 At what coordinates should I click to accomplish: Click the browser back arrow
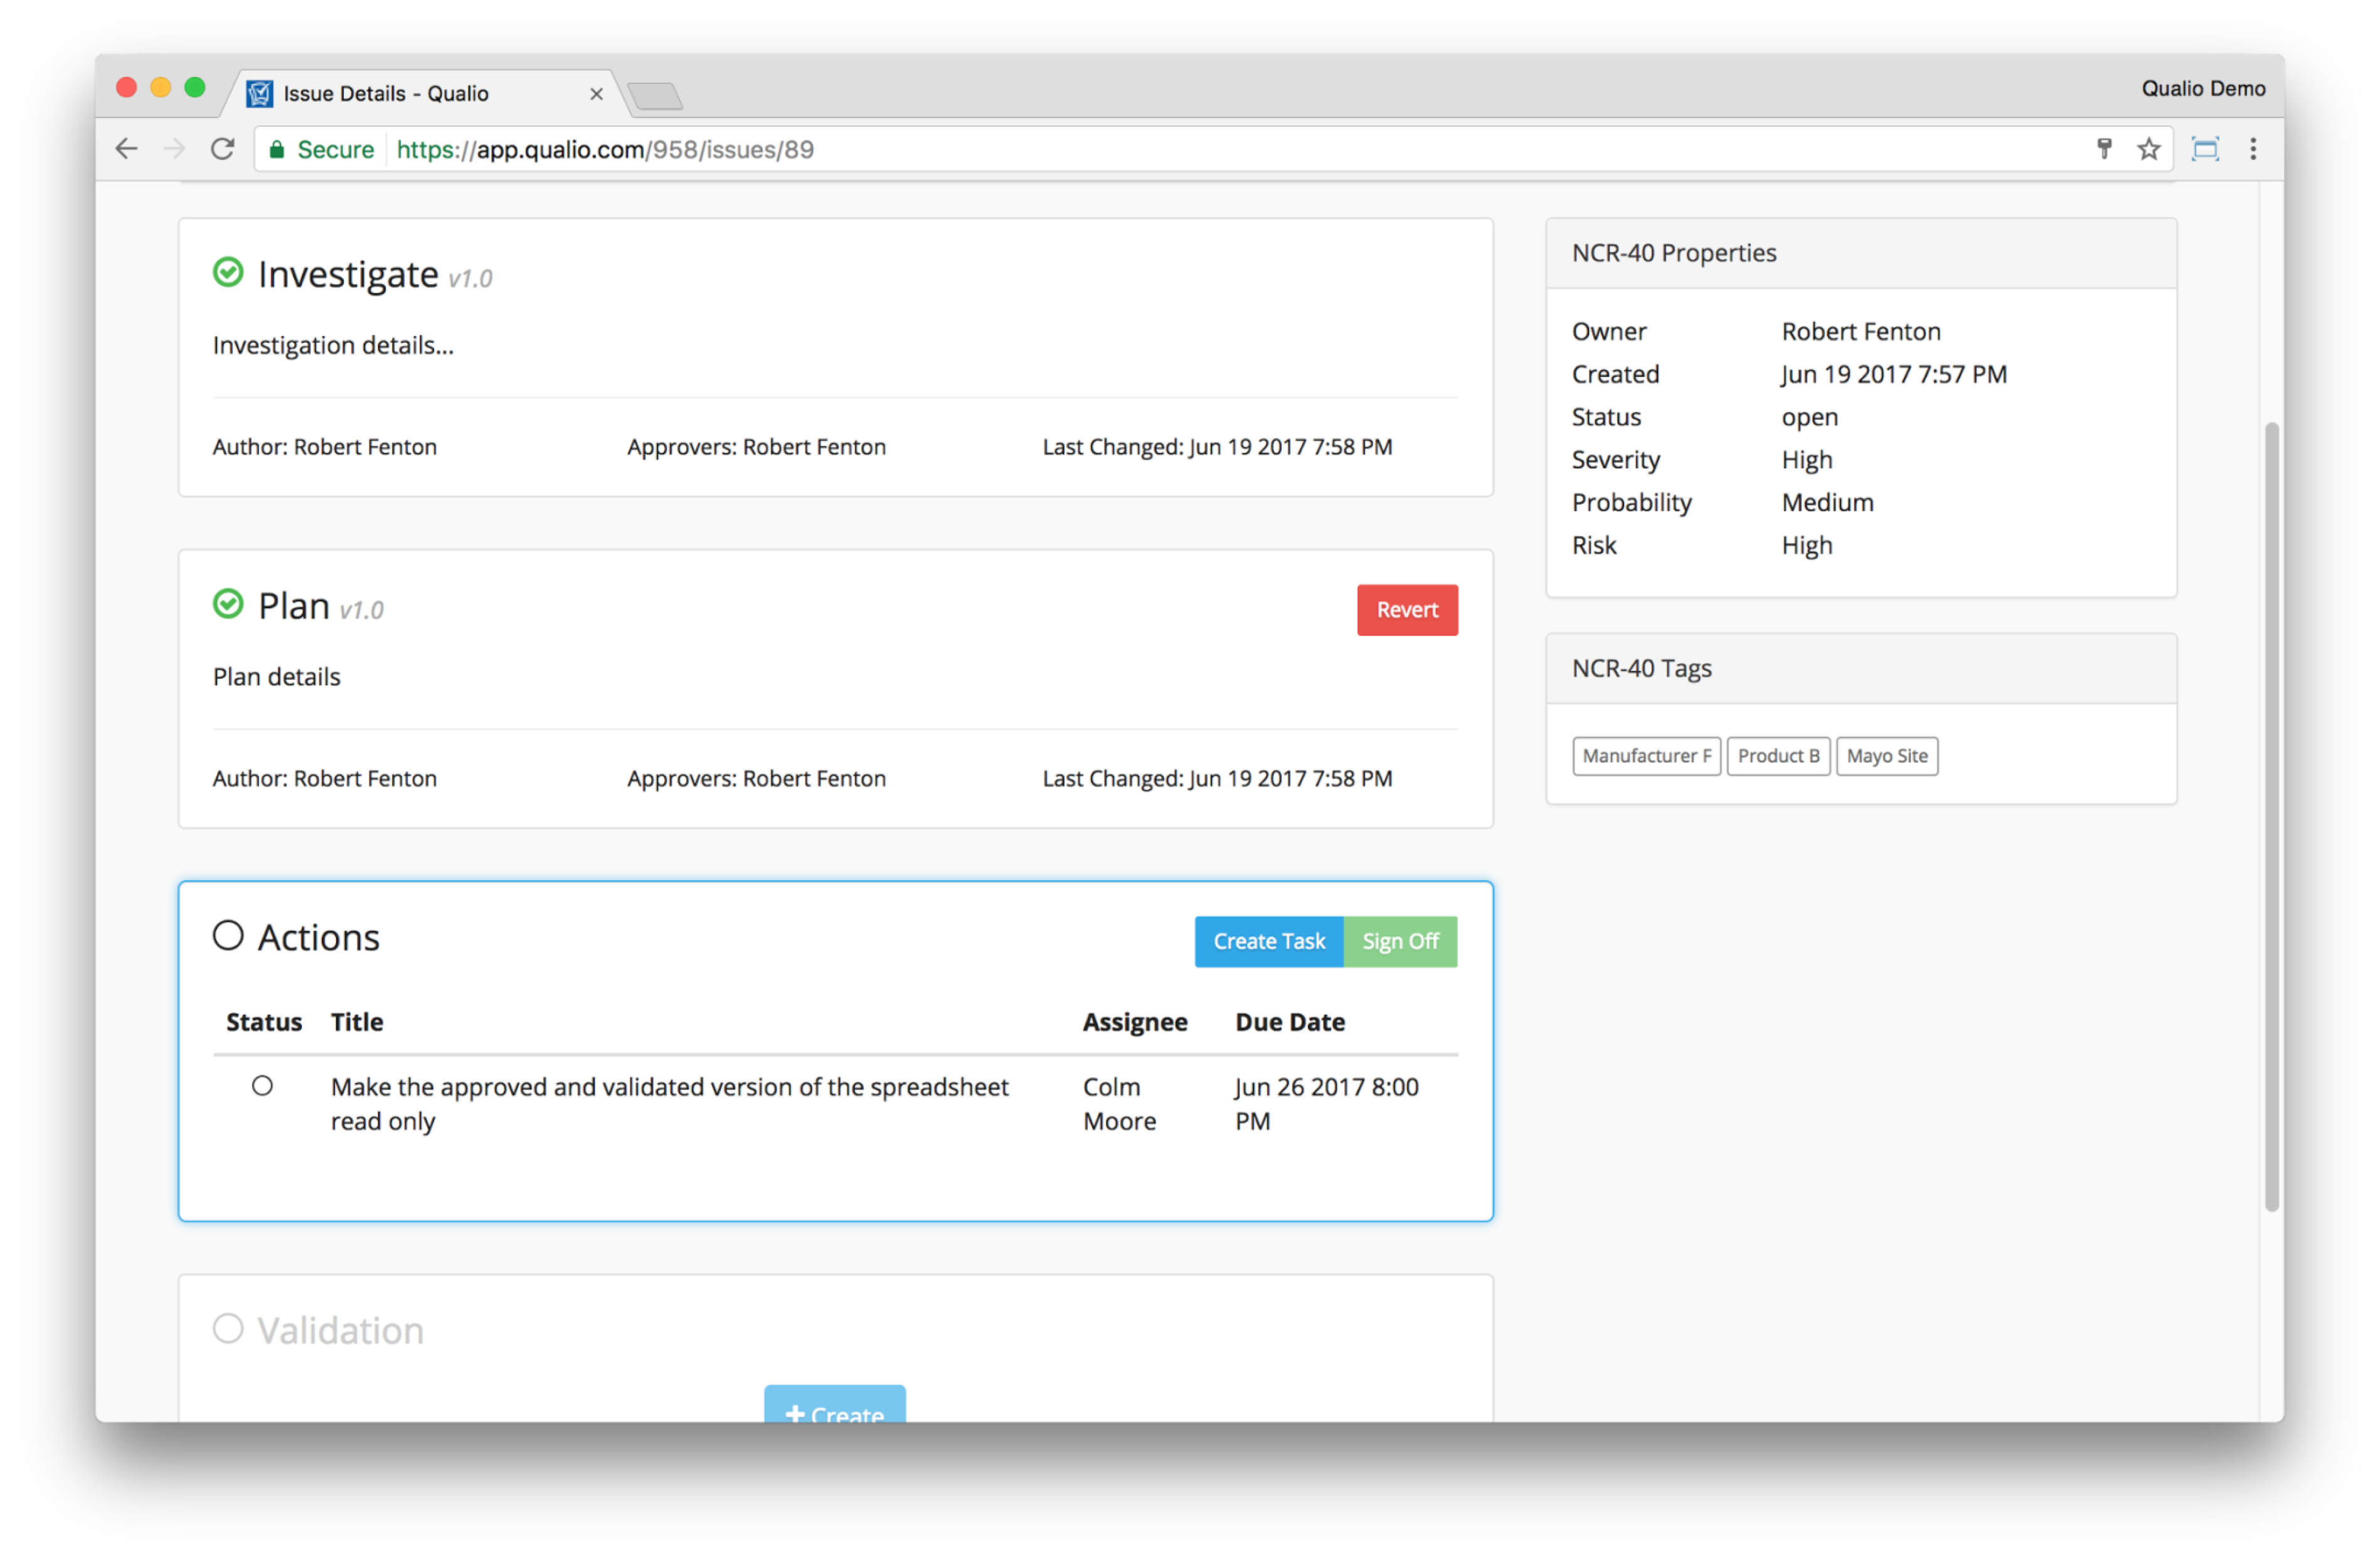(x=126, y=149)
